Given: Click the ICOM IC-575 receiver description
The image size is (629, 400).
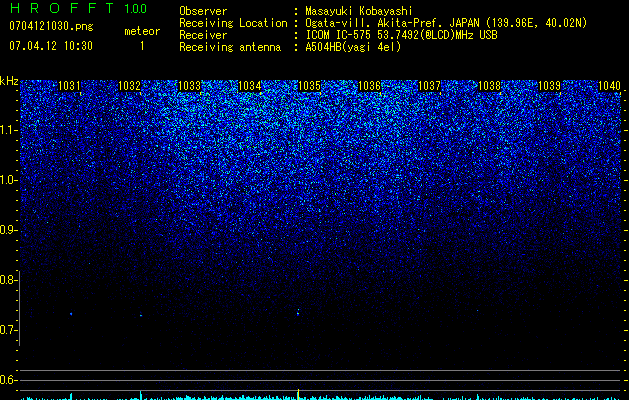Looking at the screenshot, I should click(x=401, y=35).
